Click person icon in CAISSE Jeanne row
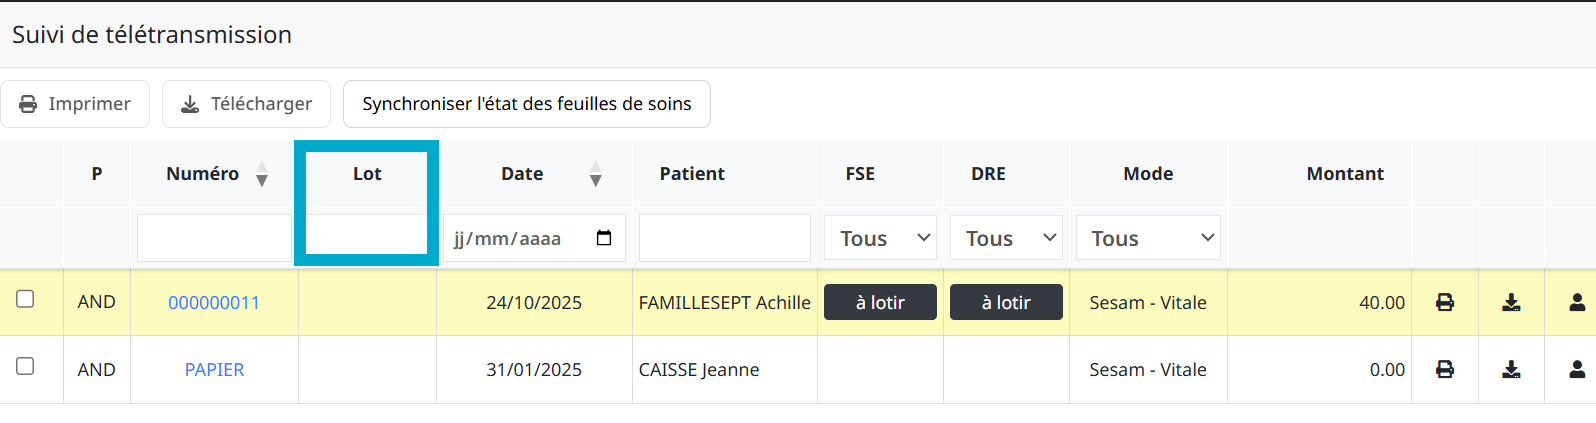Image resolution: width=1596 pixels, height=423 pixels. (x=1577, y=369)
